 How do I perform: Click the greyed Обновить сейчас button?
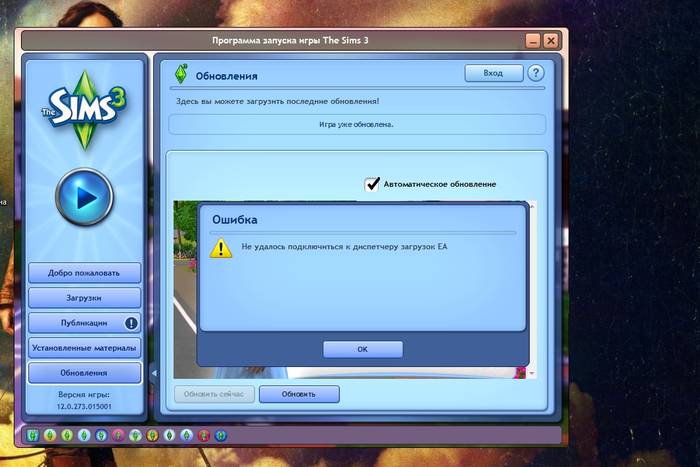(x=214, y=394)
